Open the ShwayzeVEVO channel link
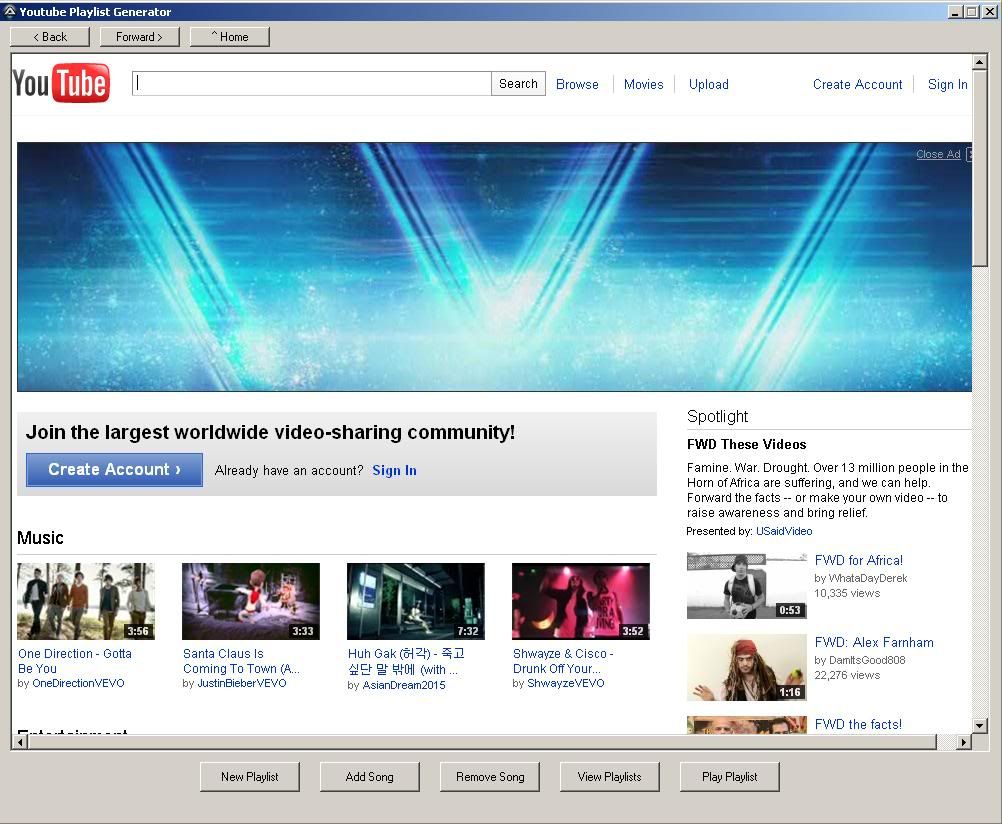This screenshot has width=1002, height=824. [x=566, y=683]
